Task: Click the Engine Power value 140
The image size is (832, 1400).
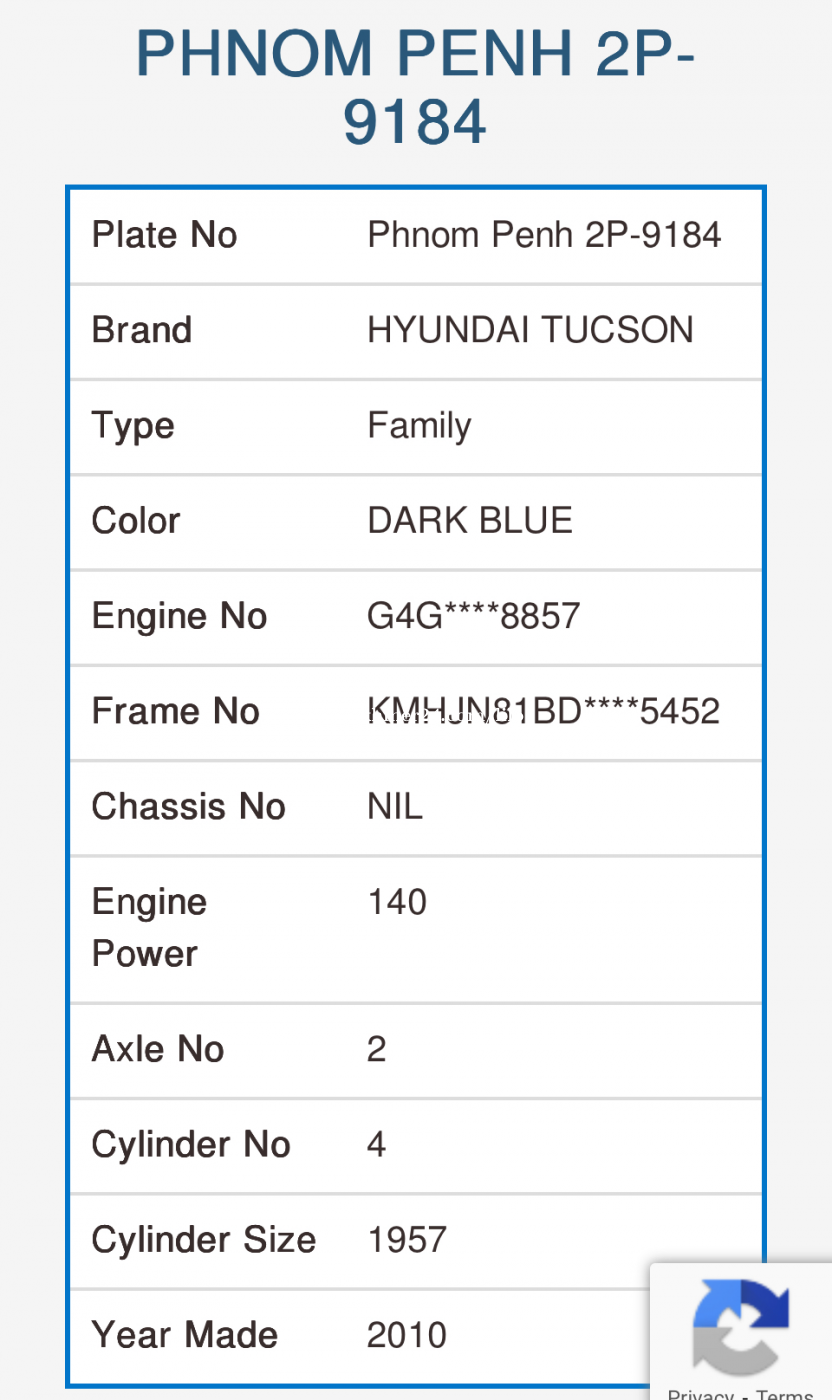Action: [x=397, y=902]
